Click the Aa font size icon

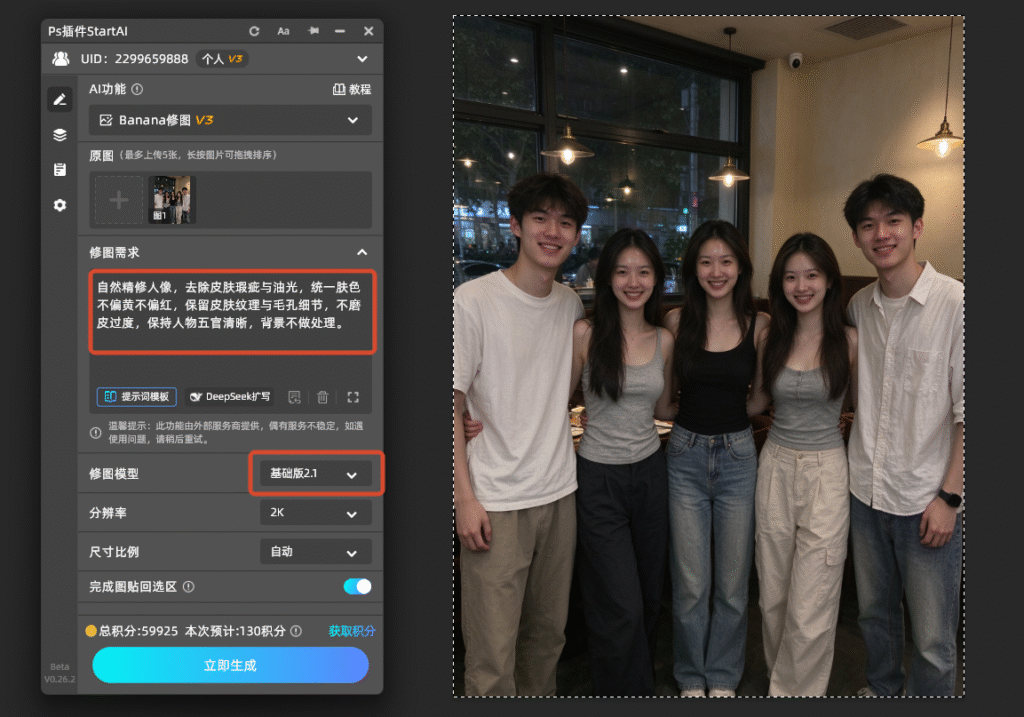[x=283, y=31]
